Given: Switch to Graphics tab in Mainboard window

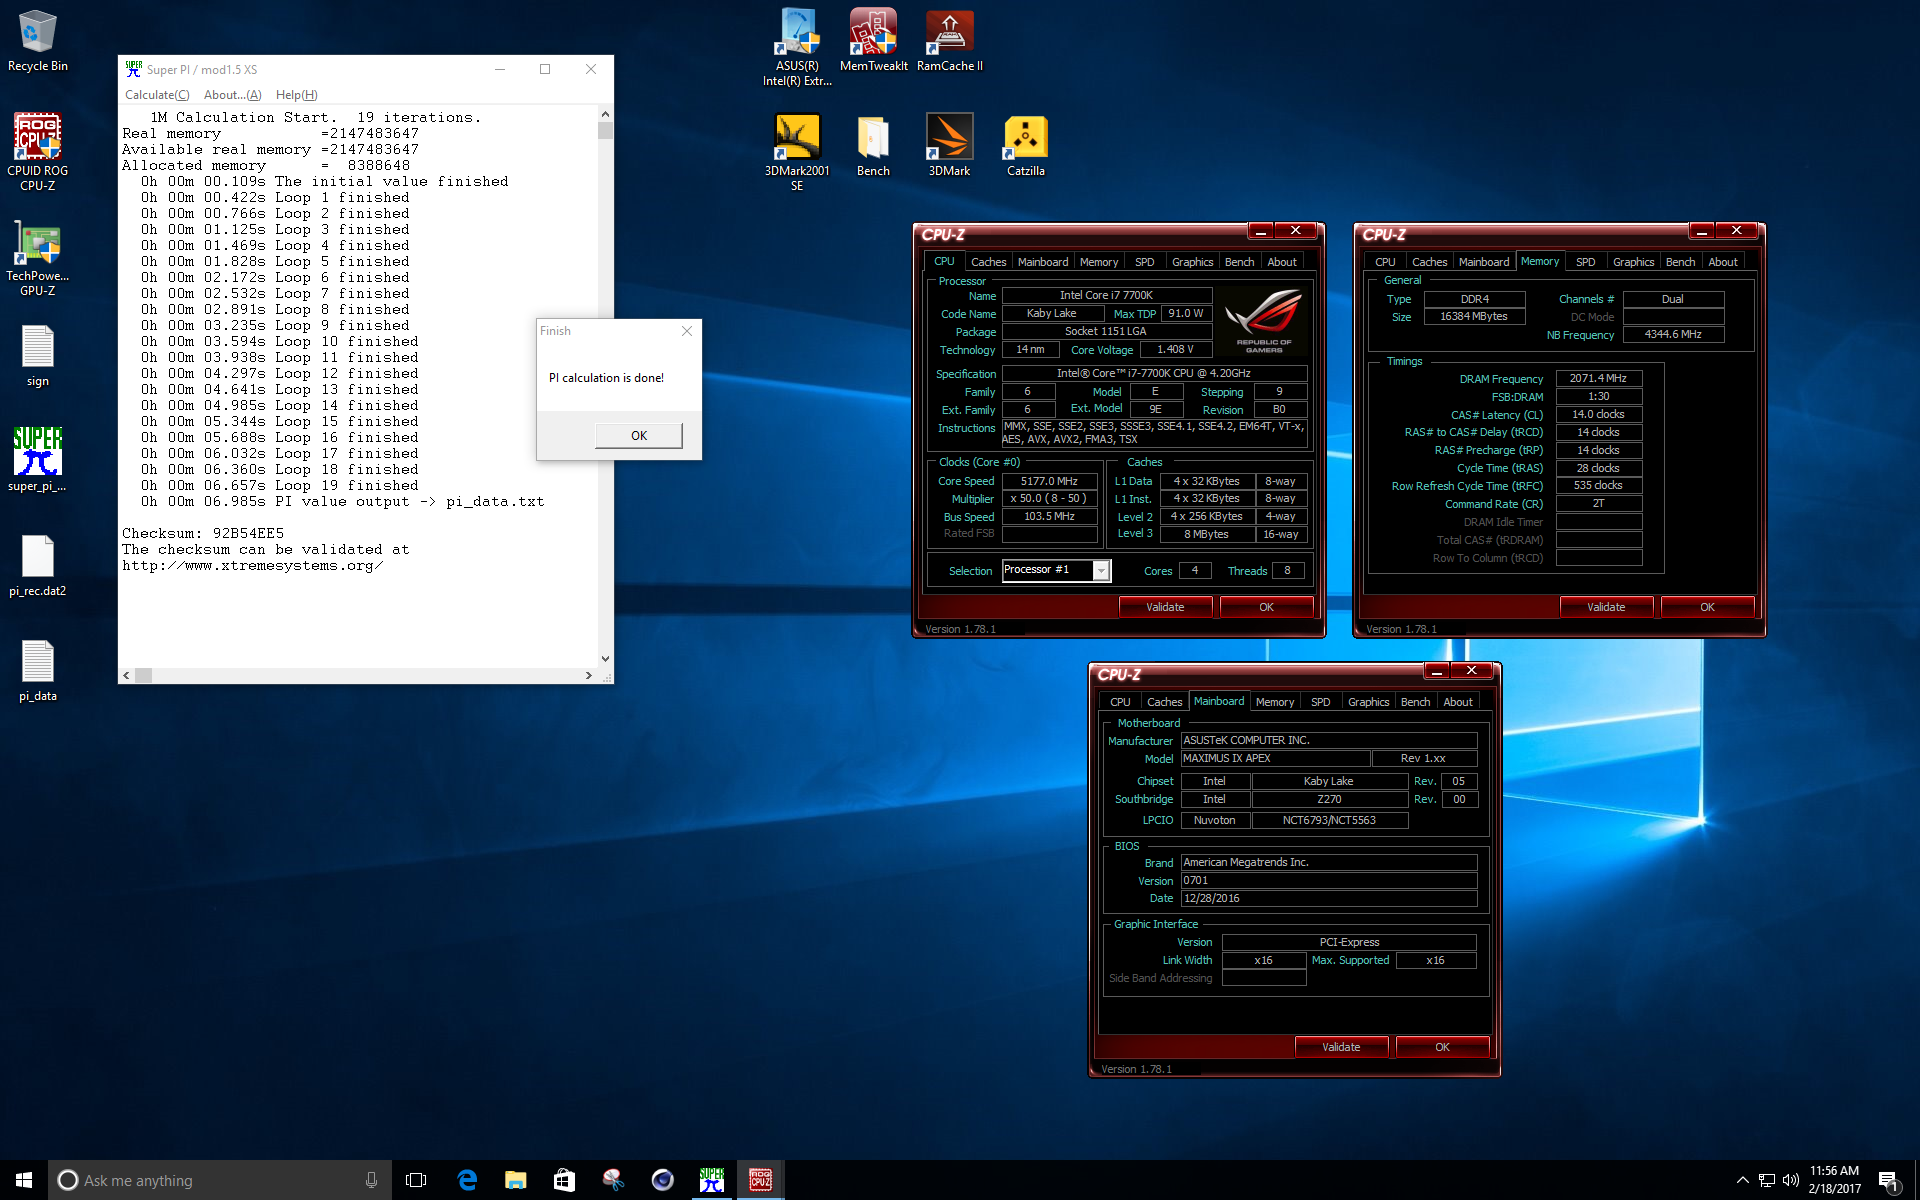Looking at the screenshot, I should point(1368,702).
